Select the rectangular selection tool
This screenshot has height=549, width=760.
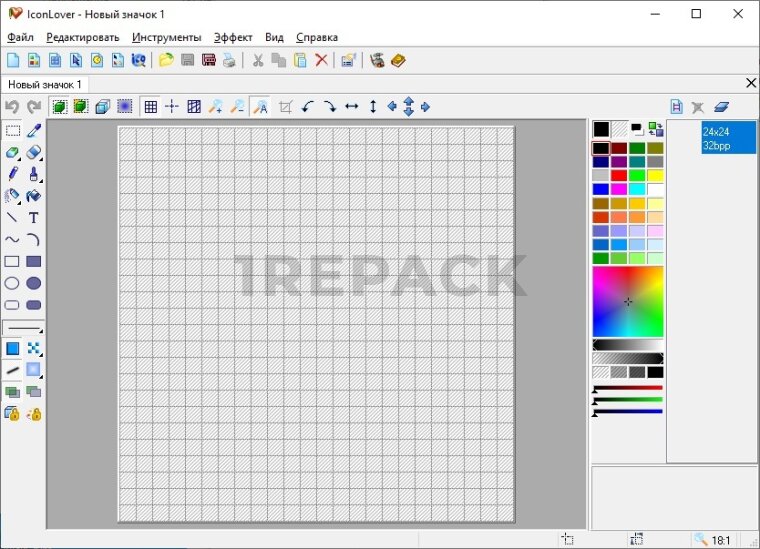tap(12, 131)
